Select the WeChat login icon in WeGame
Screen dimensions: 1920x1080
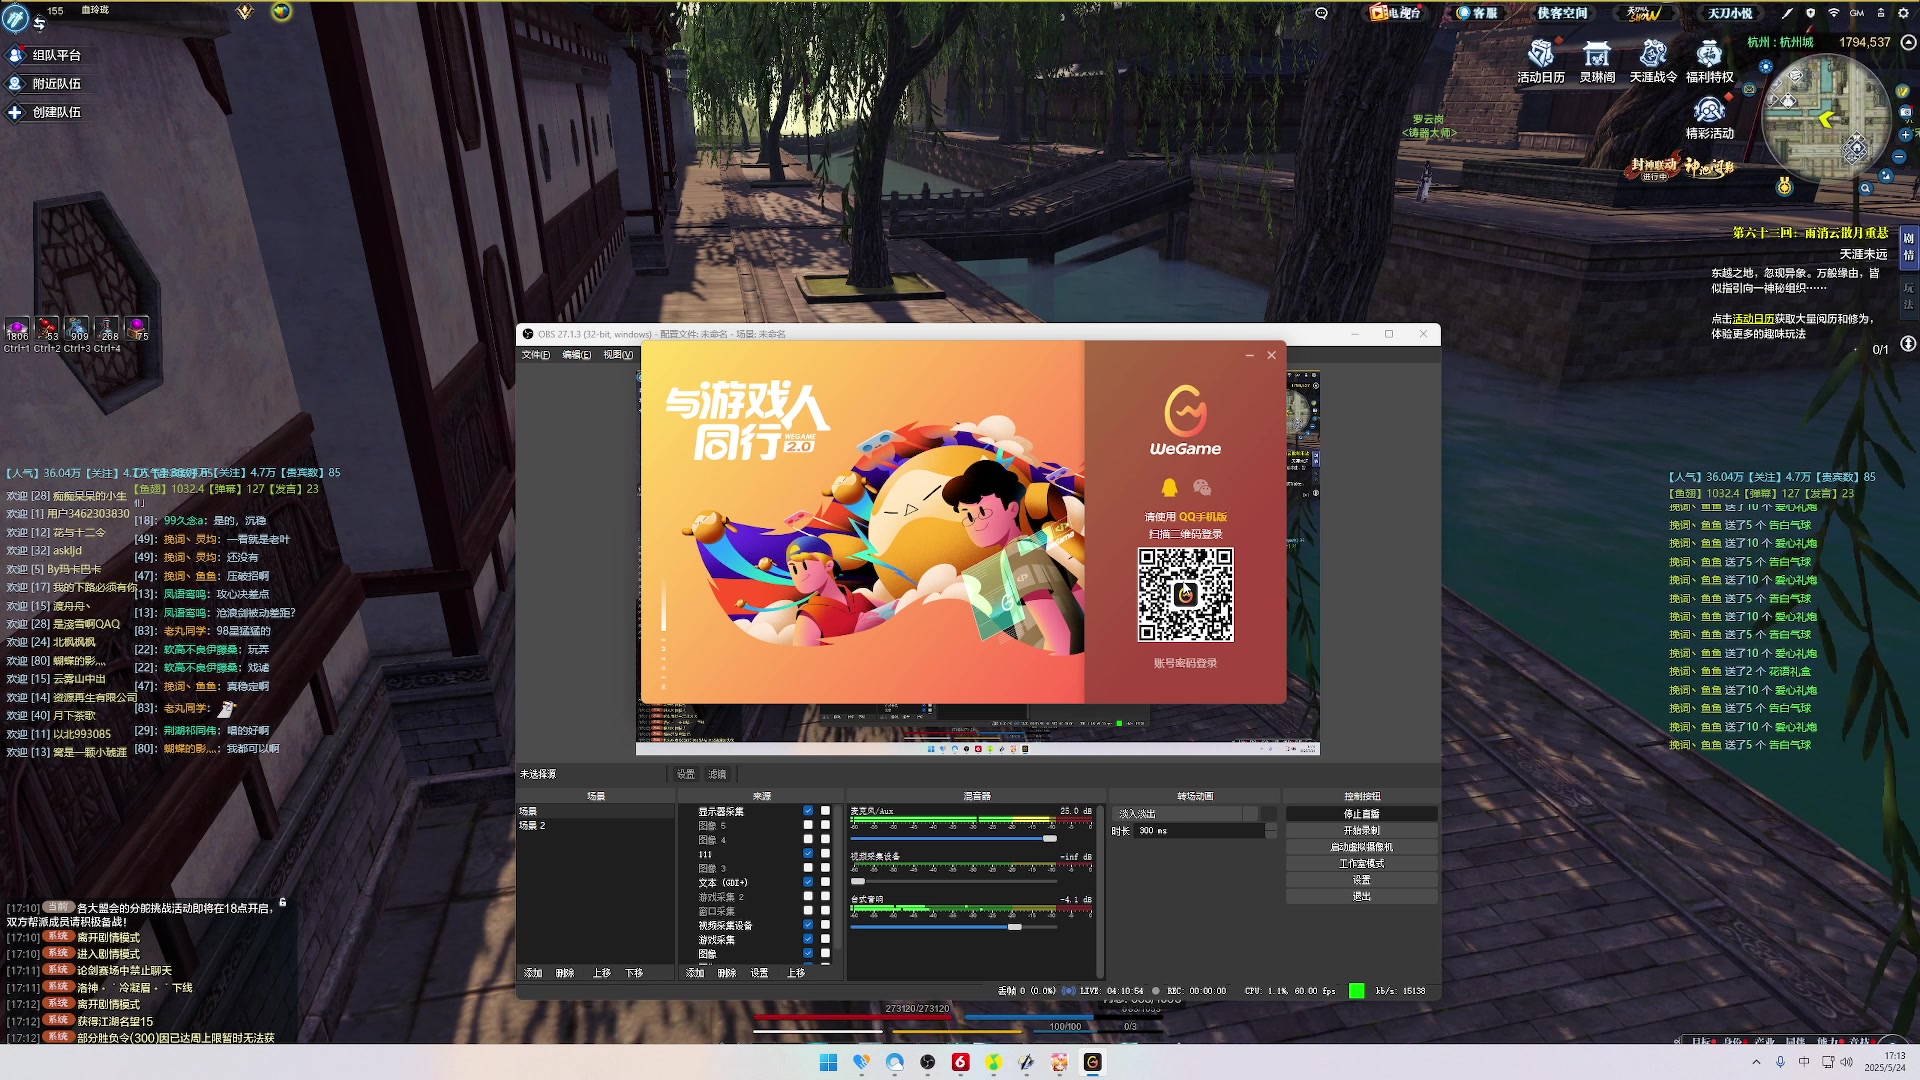coord(1202,487)
